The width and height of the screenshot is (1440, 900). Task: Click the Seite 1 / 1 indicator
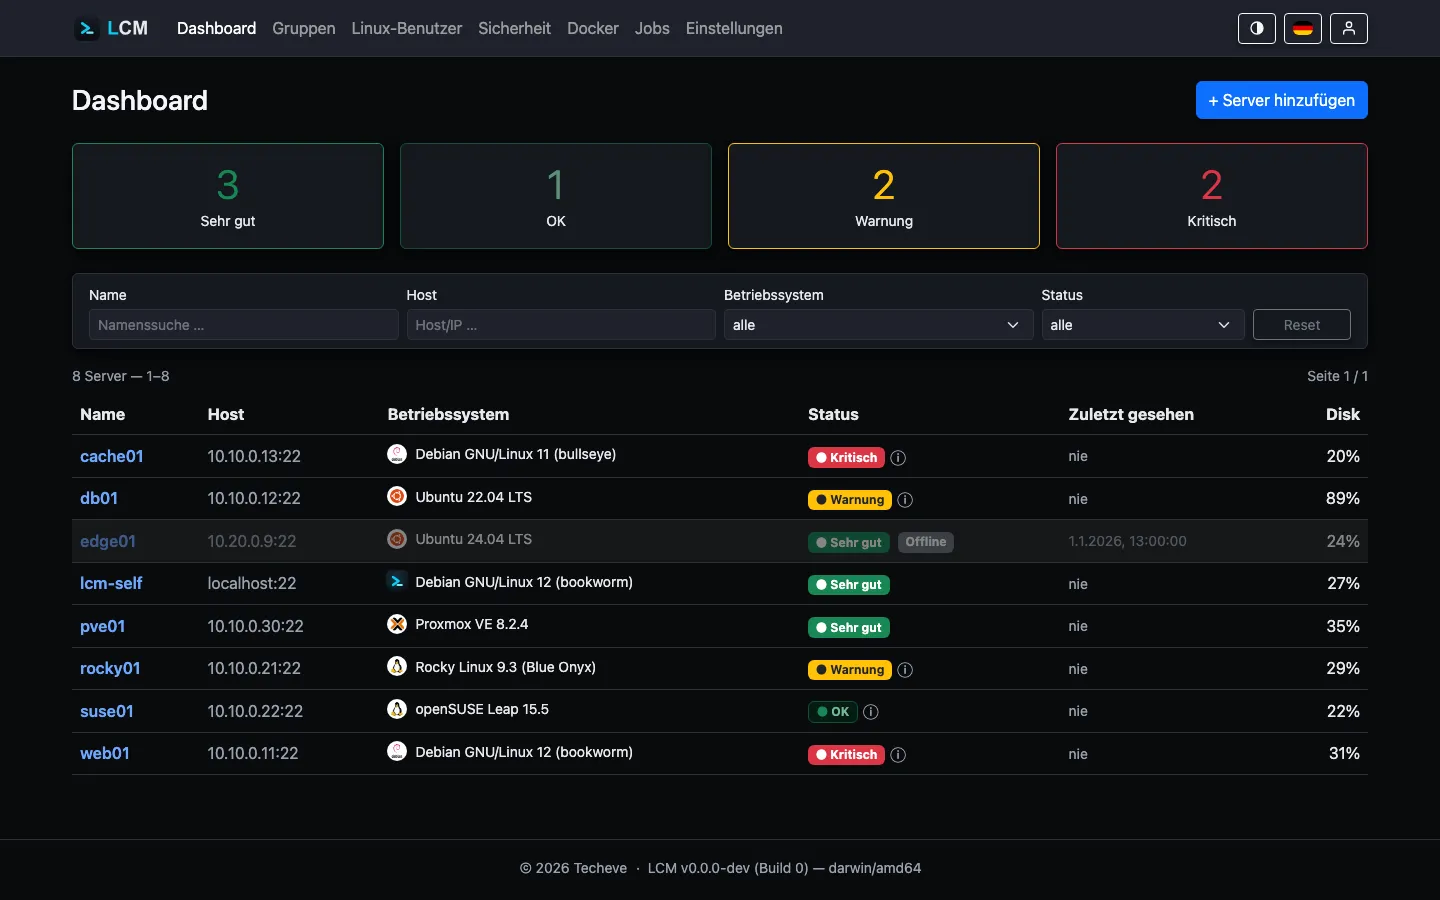[1337, 376]
